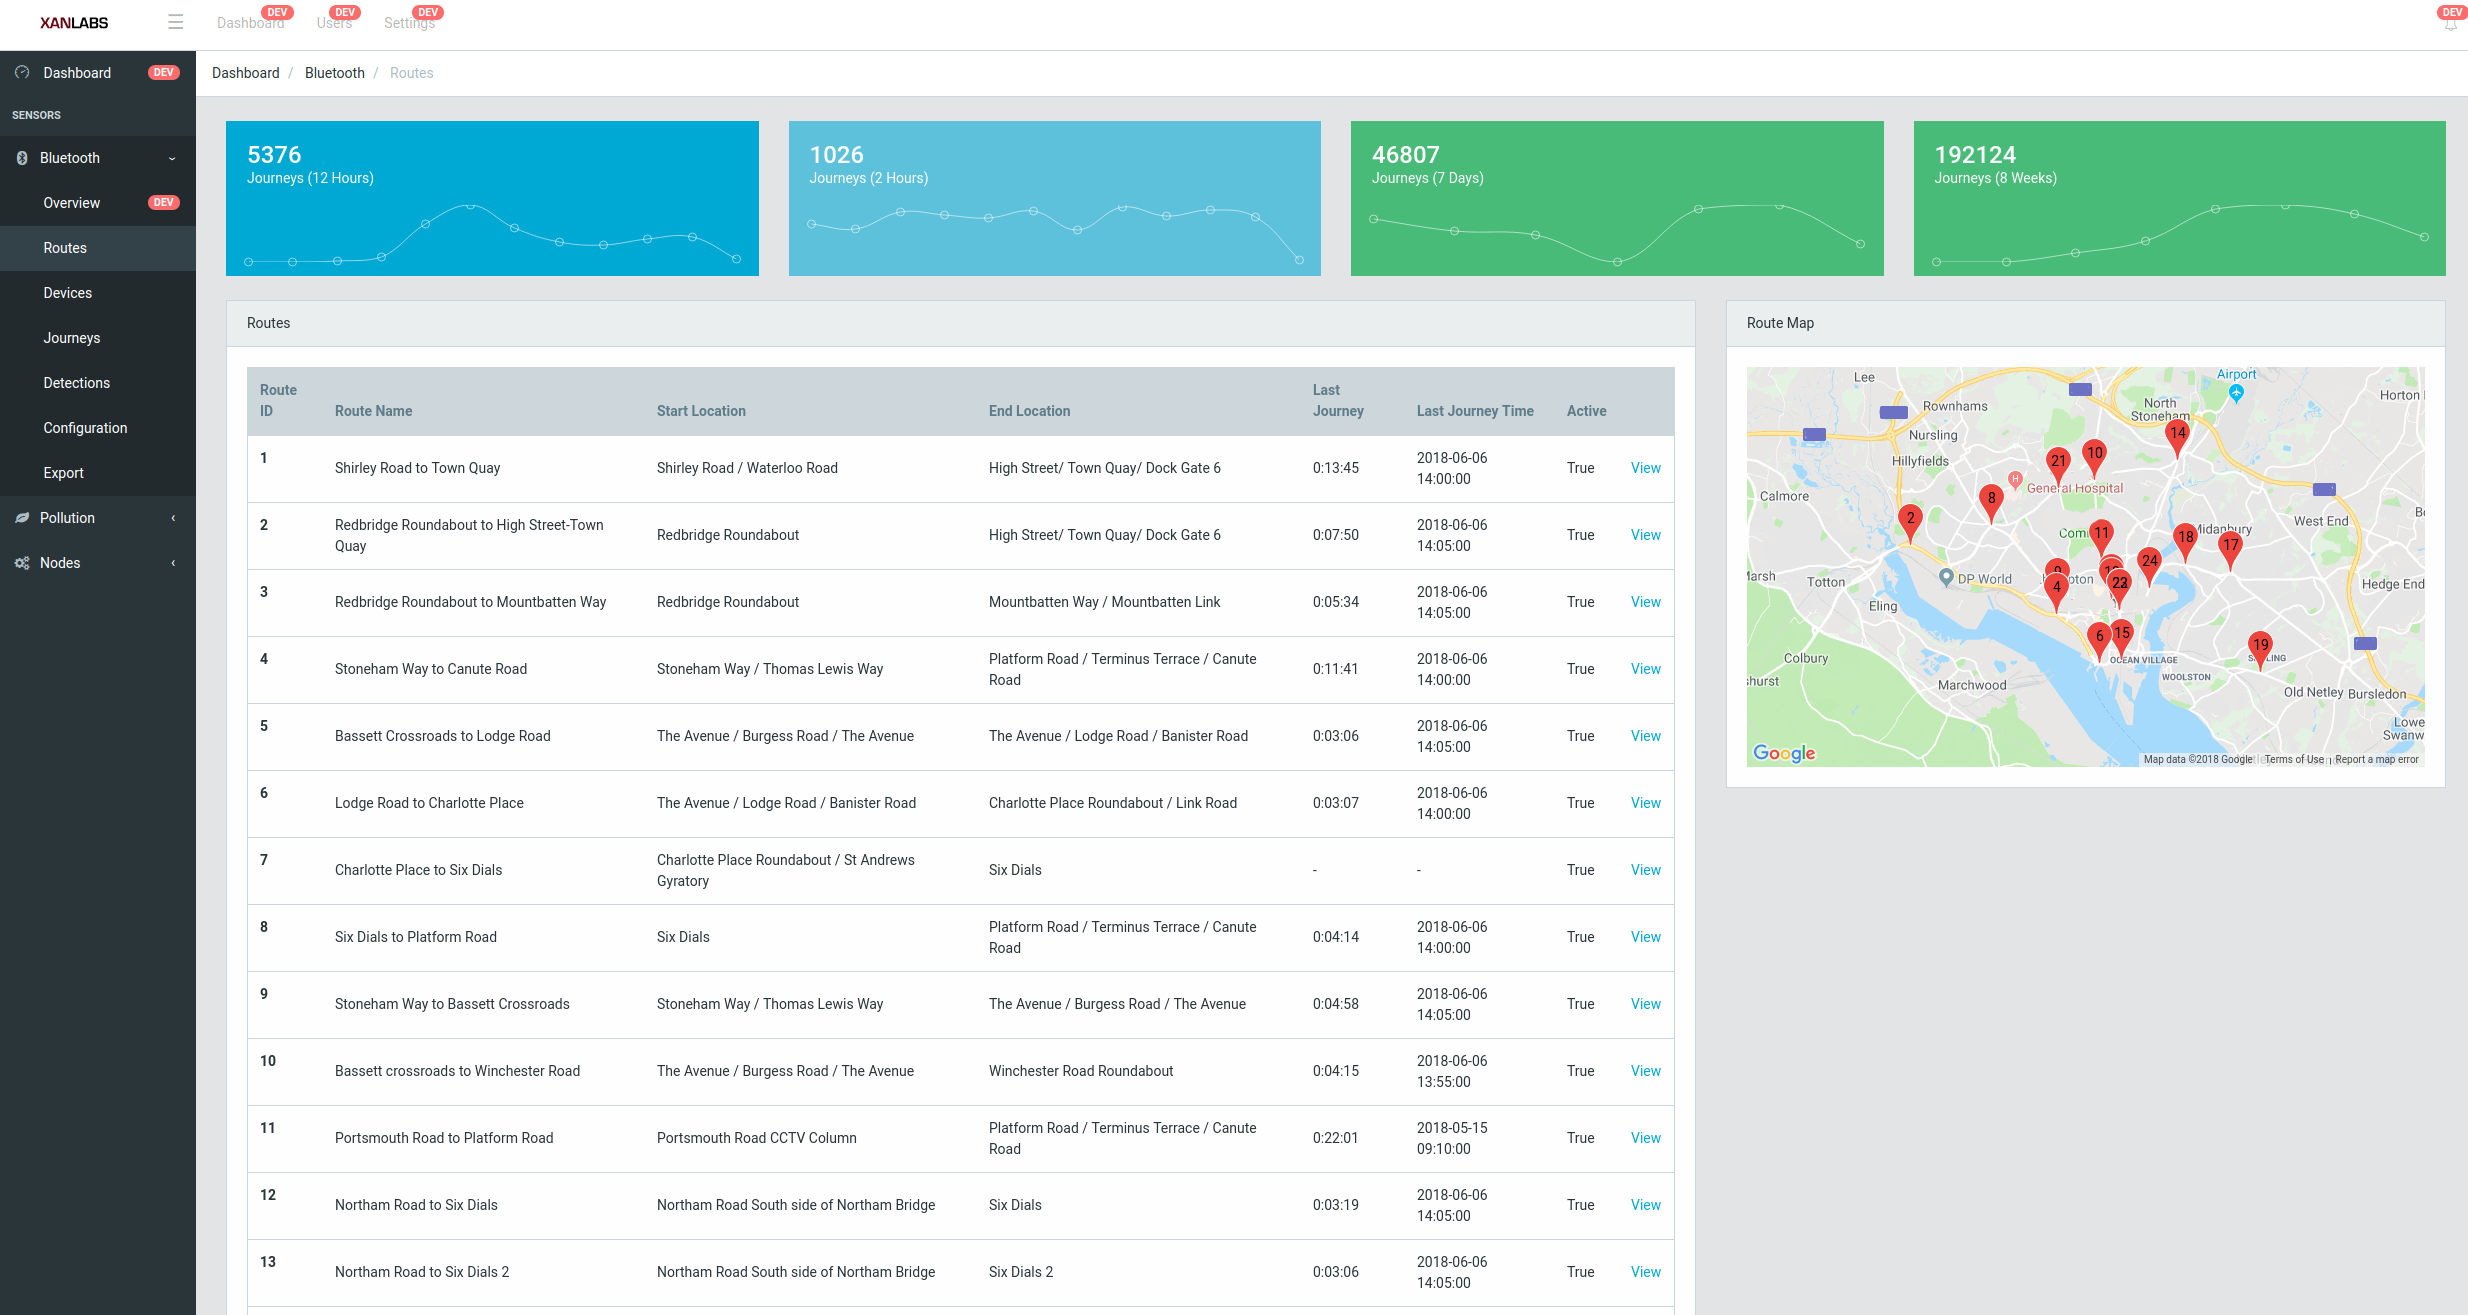Select map marker number 19
2468x1315 pixels.
2260,649
